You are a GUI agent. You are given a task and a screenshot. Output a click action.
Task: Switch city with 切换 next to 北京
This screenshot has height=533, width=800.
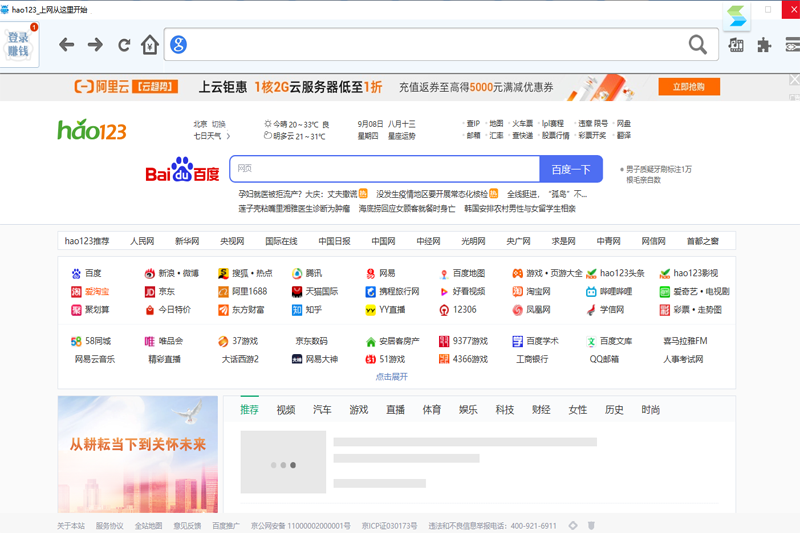218,124
